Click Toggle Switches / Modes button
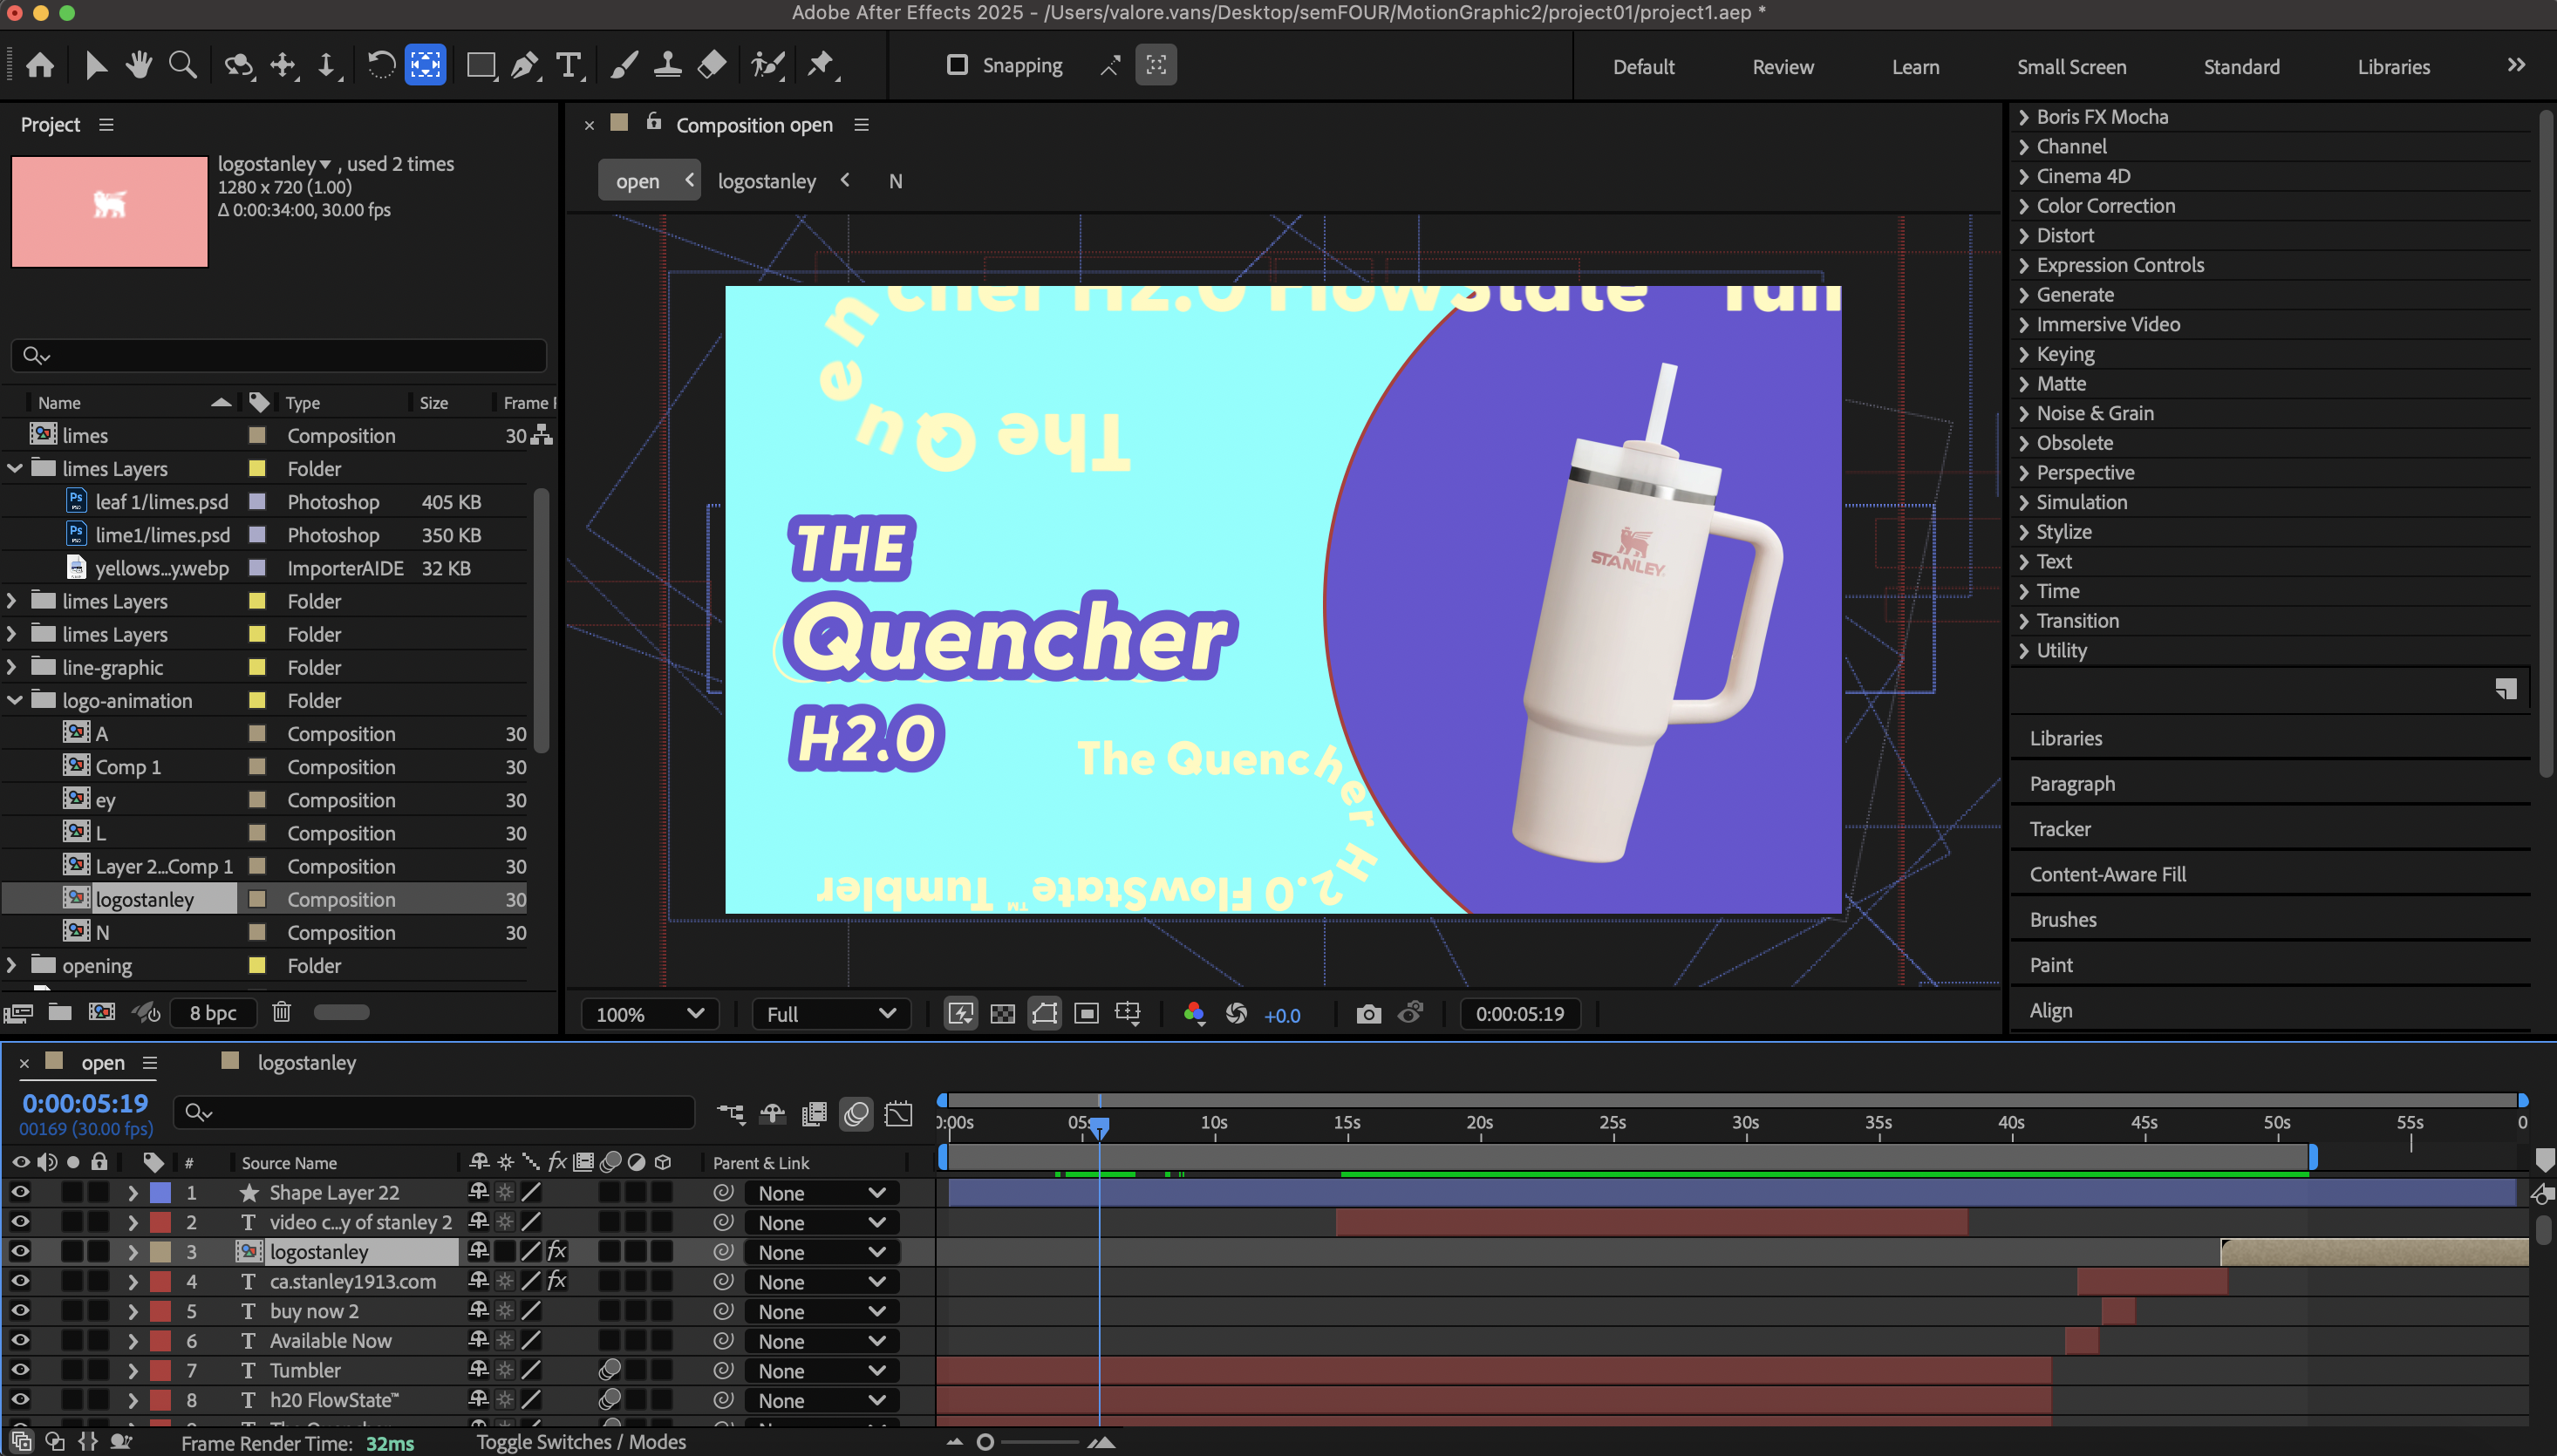2557x1456 pixels. point(580,1442)
